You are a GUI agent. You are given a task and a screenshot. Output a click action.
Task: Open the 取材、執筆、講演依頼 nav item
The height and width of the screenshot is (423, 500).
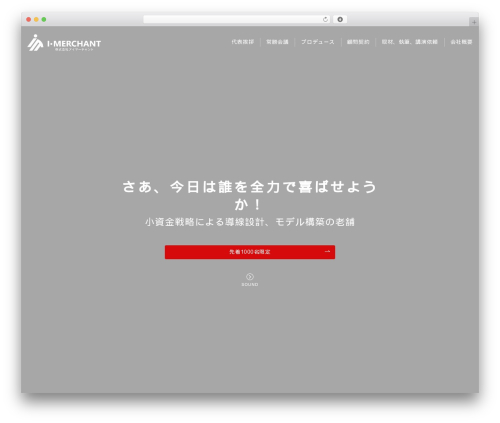tap(410, 42)
